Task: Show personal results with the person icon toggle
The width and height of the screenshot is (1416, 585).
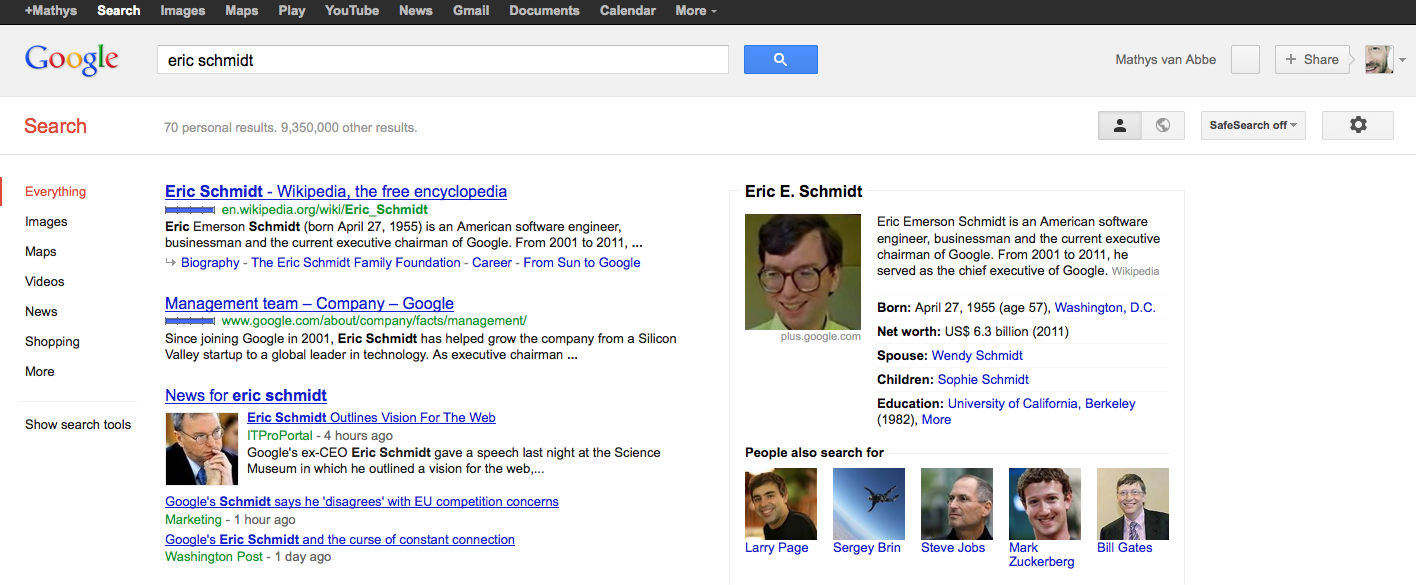Action: tap(1120, 125)
